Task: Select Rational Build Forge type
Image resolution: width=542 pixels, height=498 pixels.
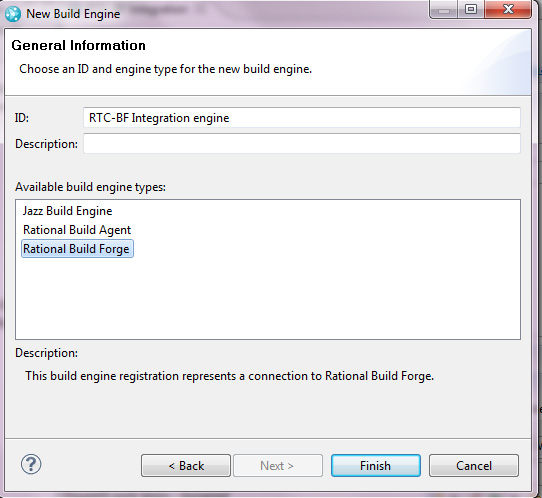Action: click(77, 249)
